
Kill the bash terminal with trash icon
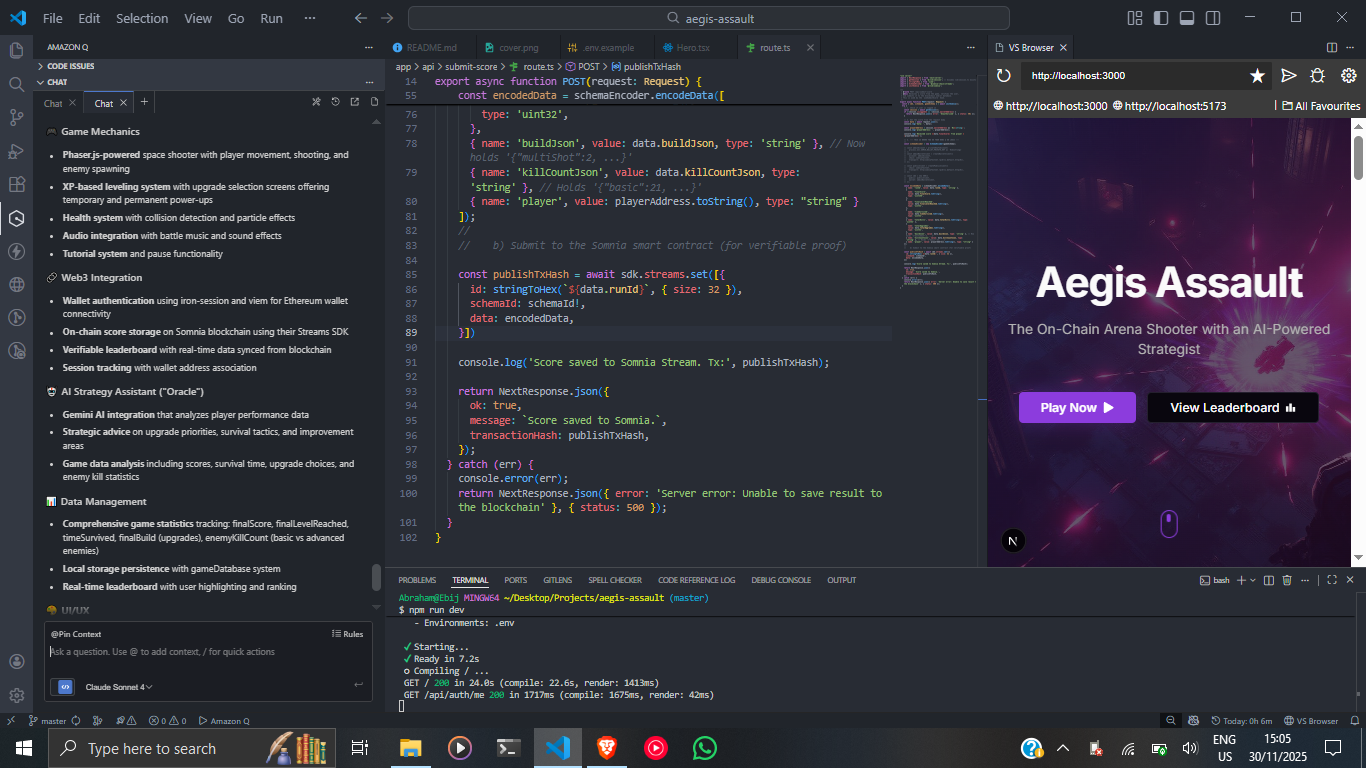(1287, 580)
